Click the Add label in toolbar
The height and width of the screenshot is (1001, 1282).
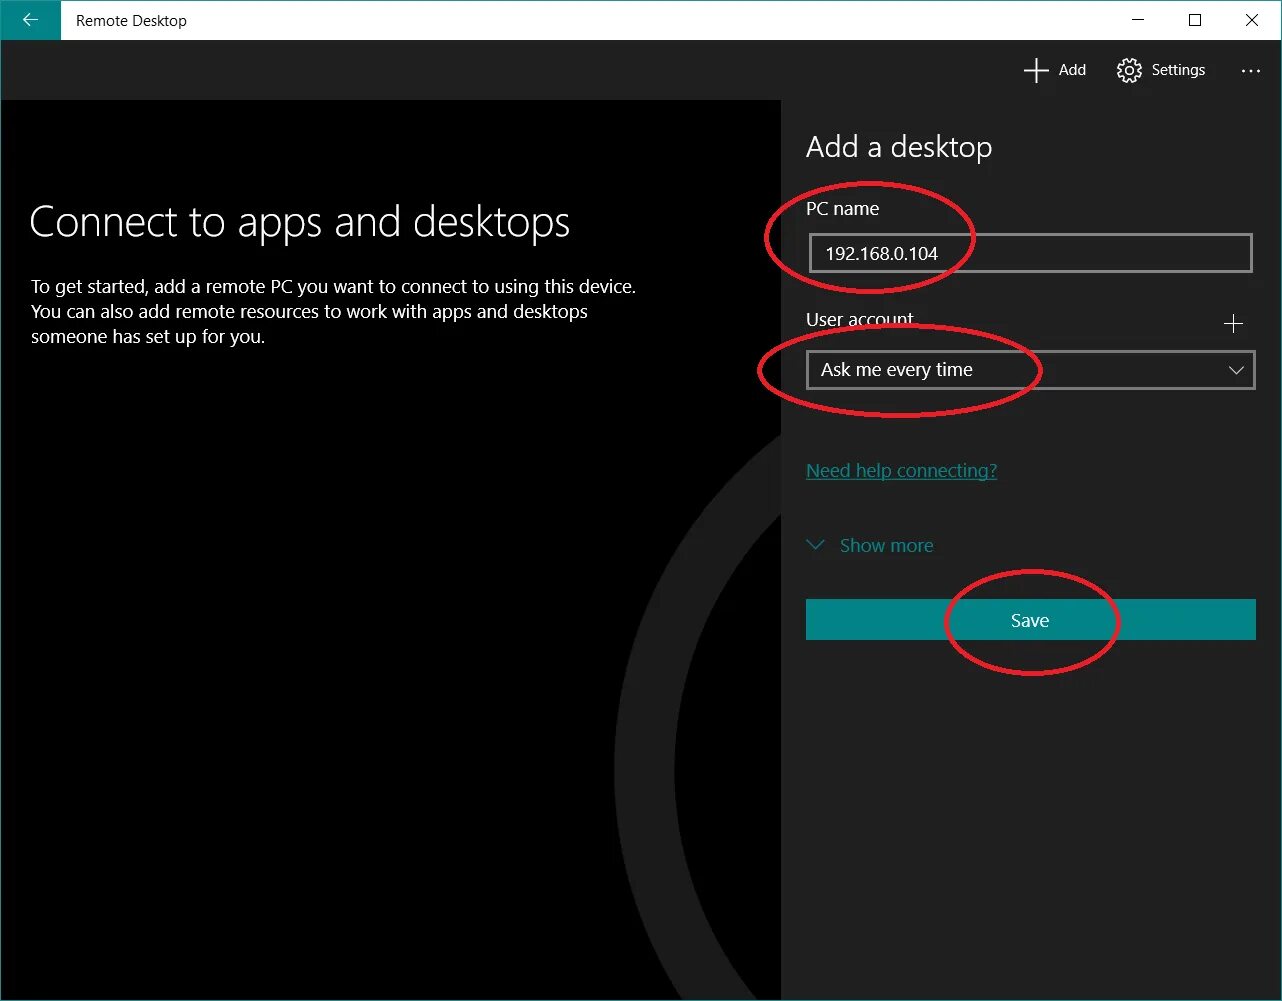1072,70
